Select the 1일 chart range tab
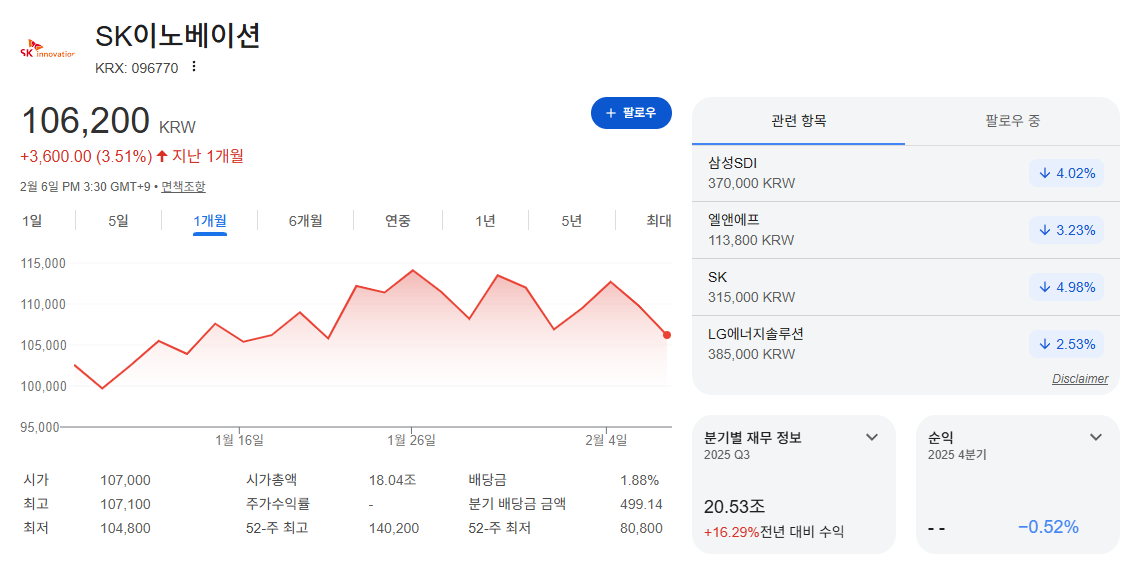The height and width of the screenshot is (567, 1141). pos(31,221)
